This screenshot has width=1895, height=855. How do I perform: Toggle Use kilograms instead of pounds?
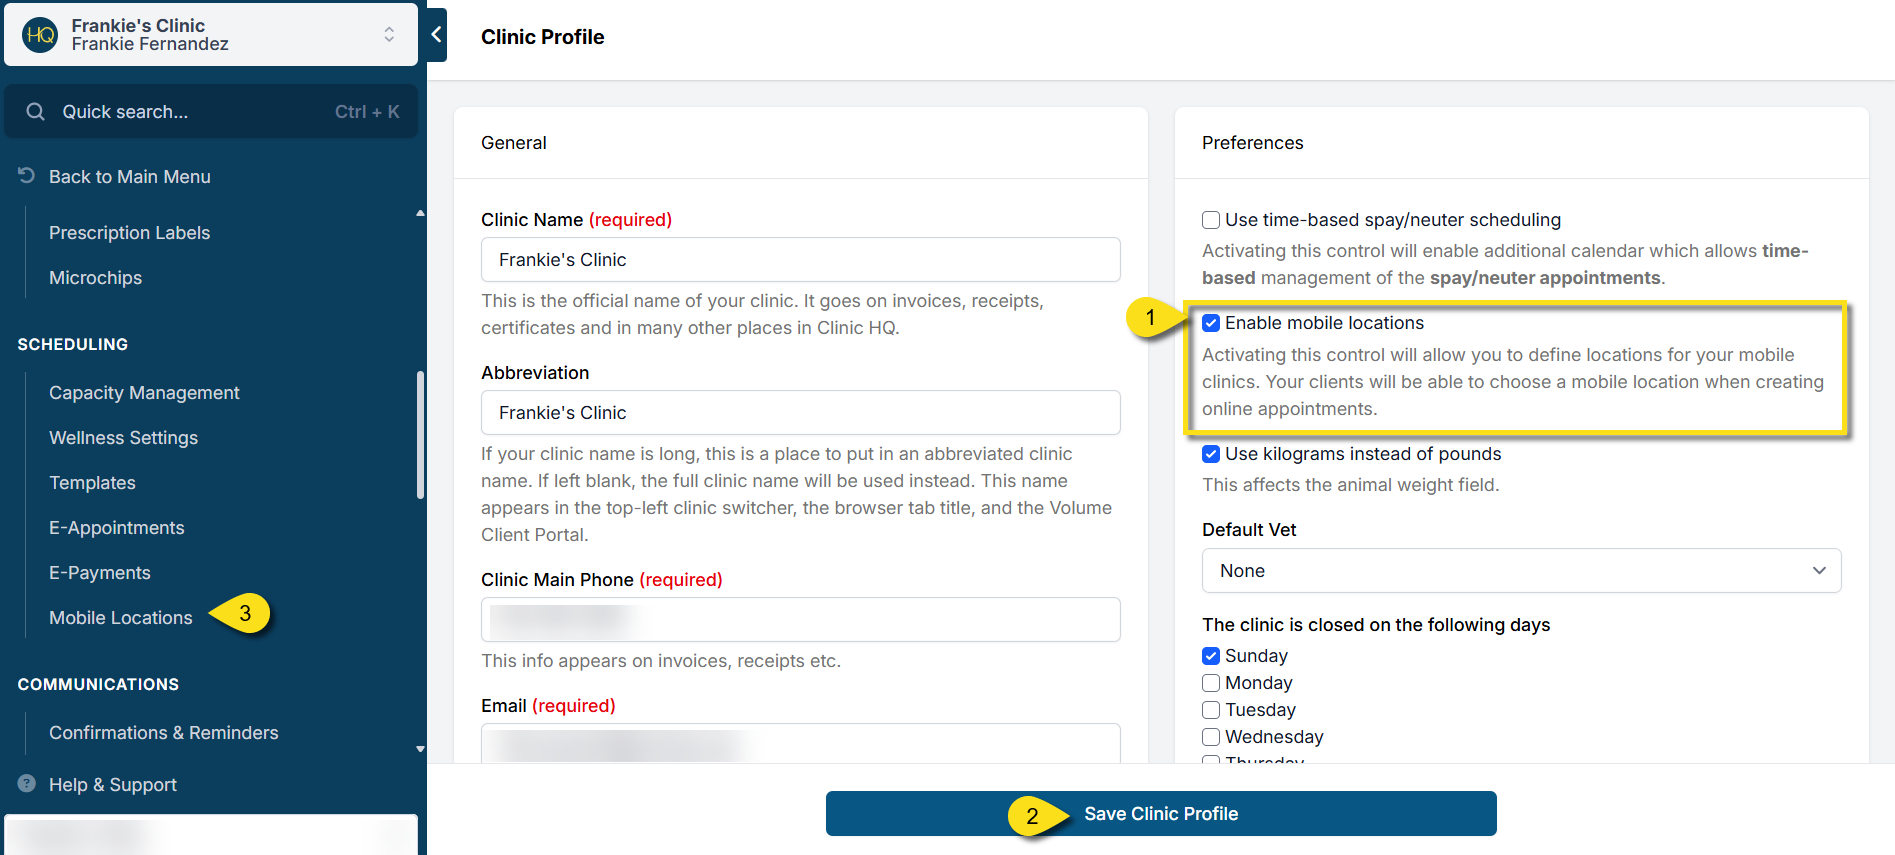(1211, 454)
